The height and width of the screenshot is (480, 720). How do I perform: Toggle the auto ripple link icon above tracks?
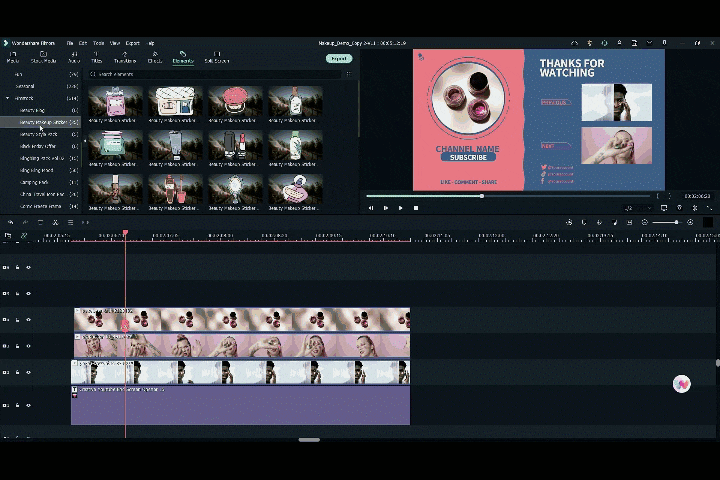pos(24,236)
